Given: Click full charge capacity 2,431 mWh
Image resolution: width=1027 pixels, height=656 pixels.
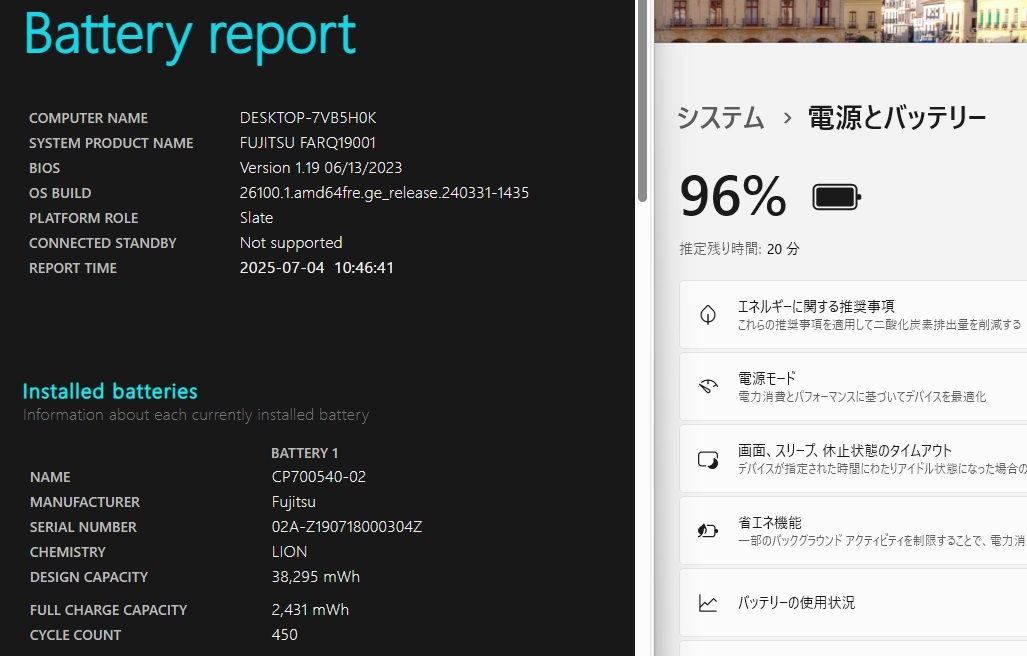Looking at the screenshot, I should (x=310, y=610).
